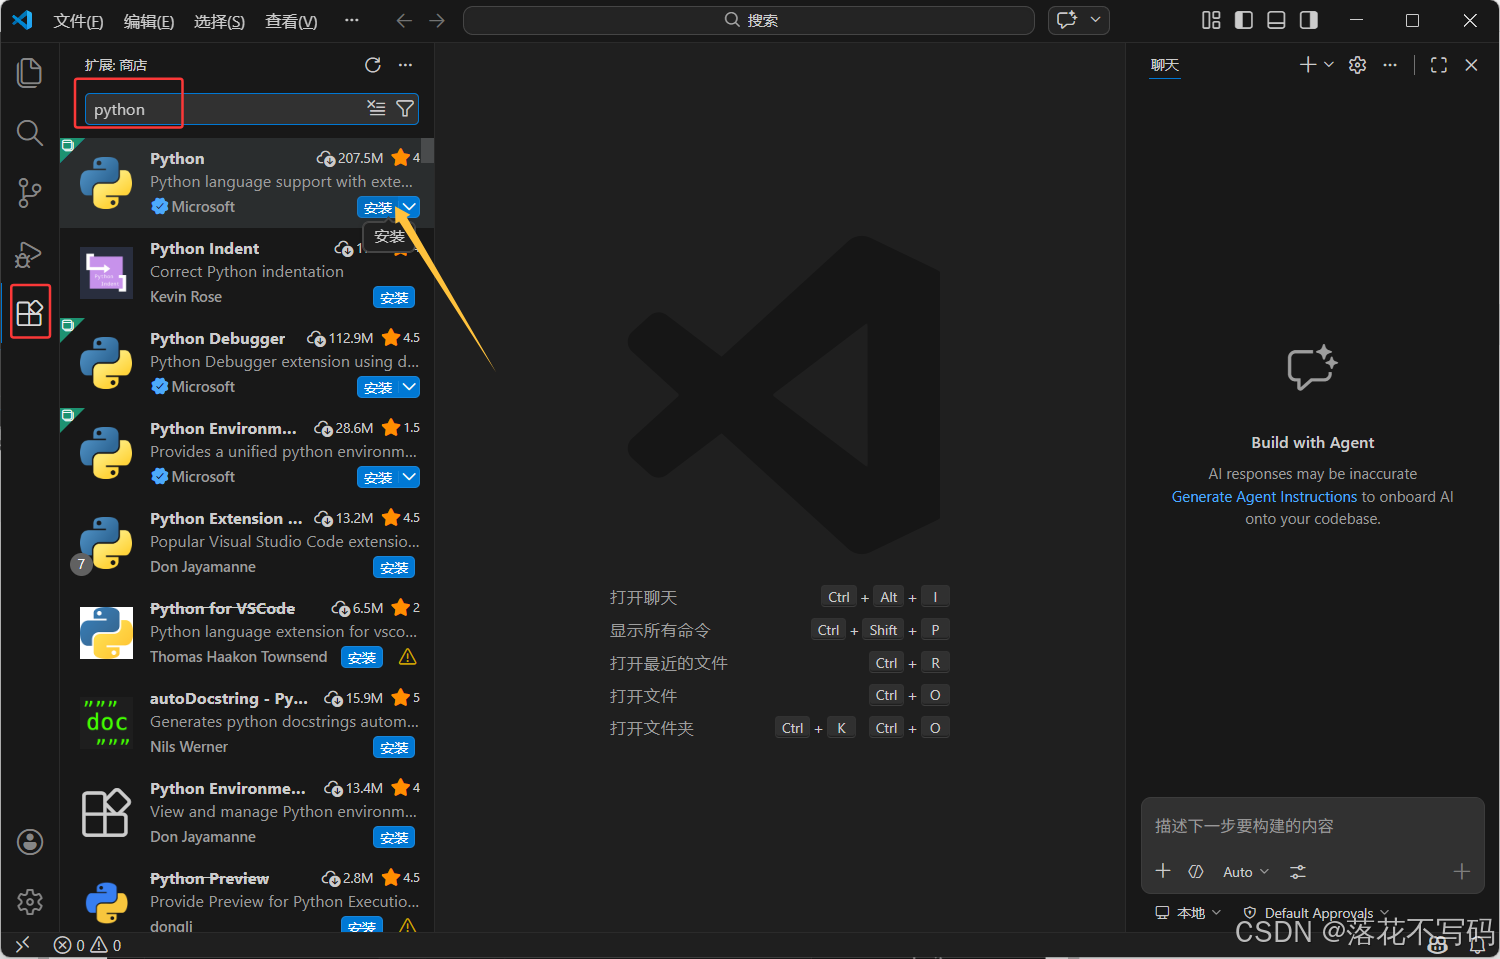Toggle the primary side bar layout button

1244,20
